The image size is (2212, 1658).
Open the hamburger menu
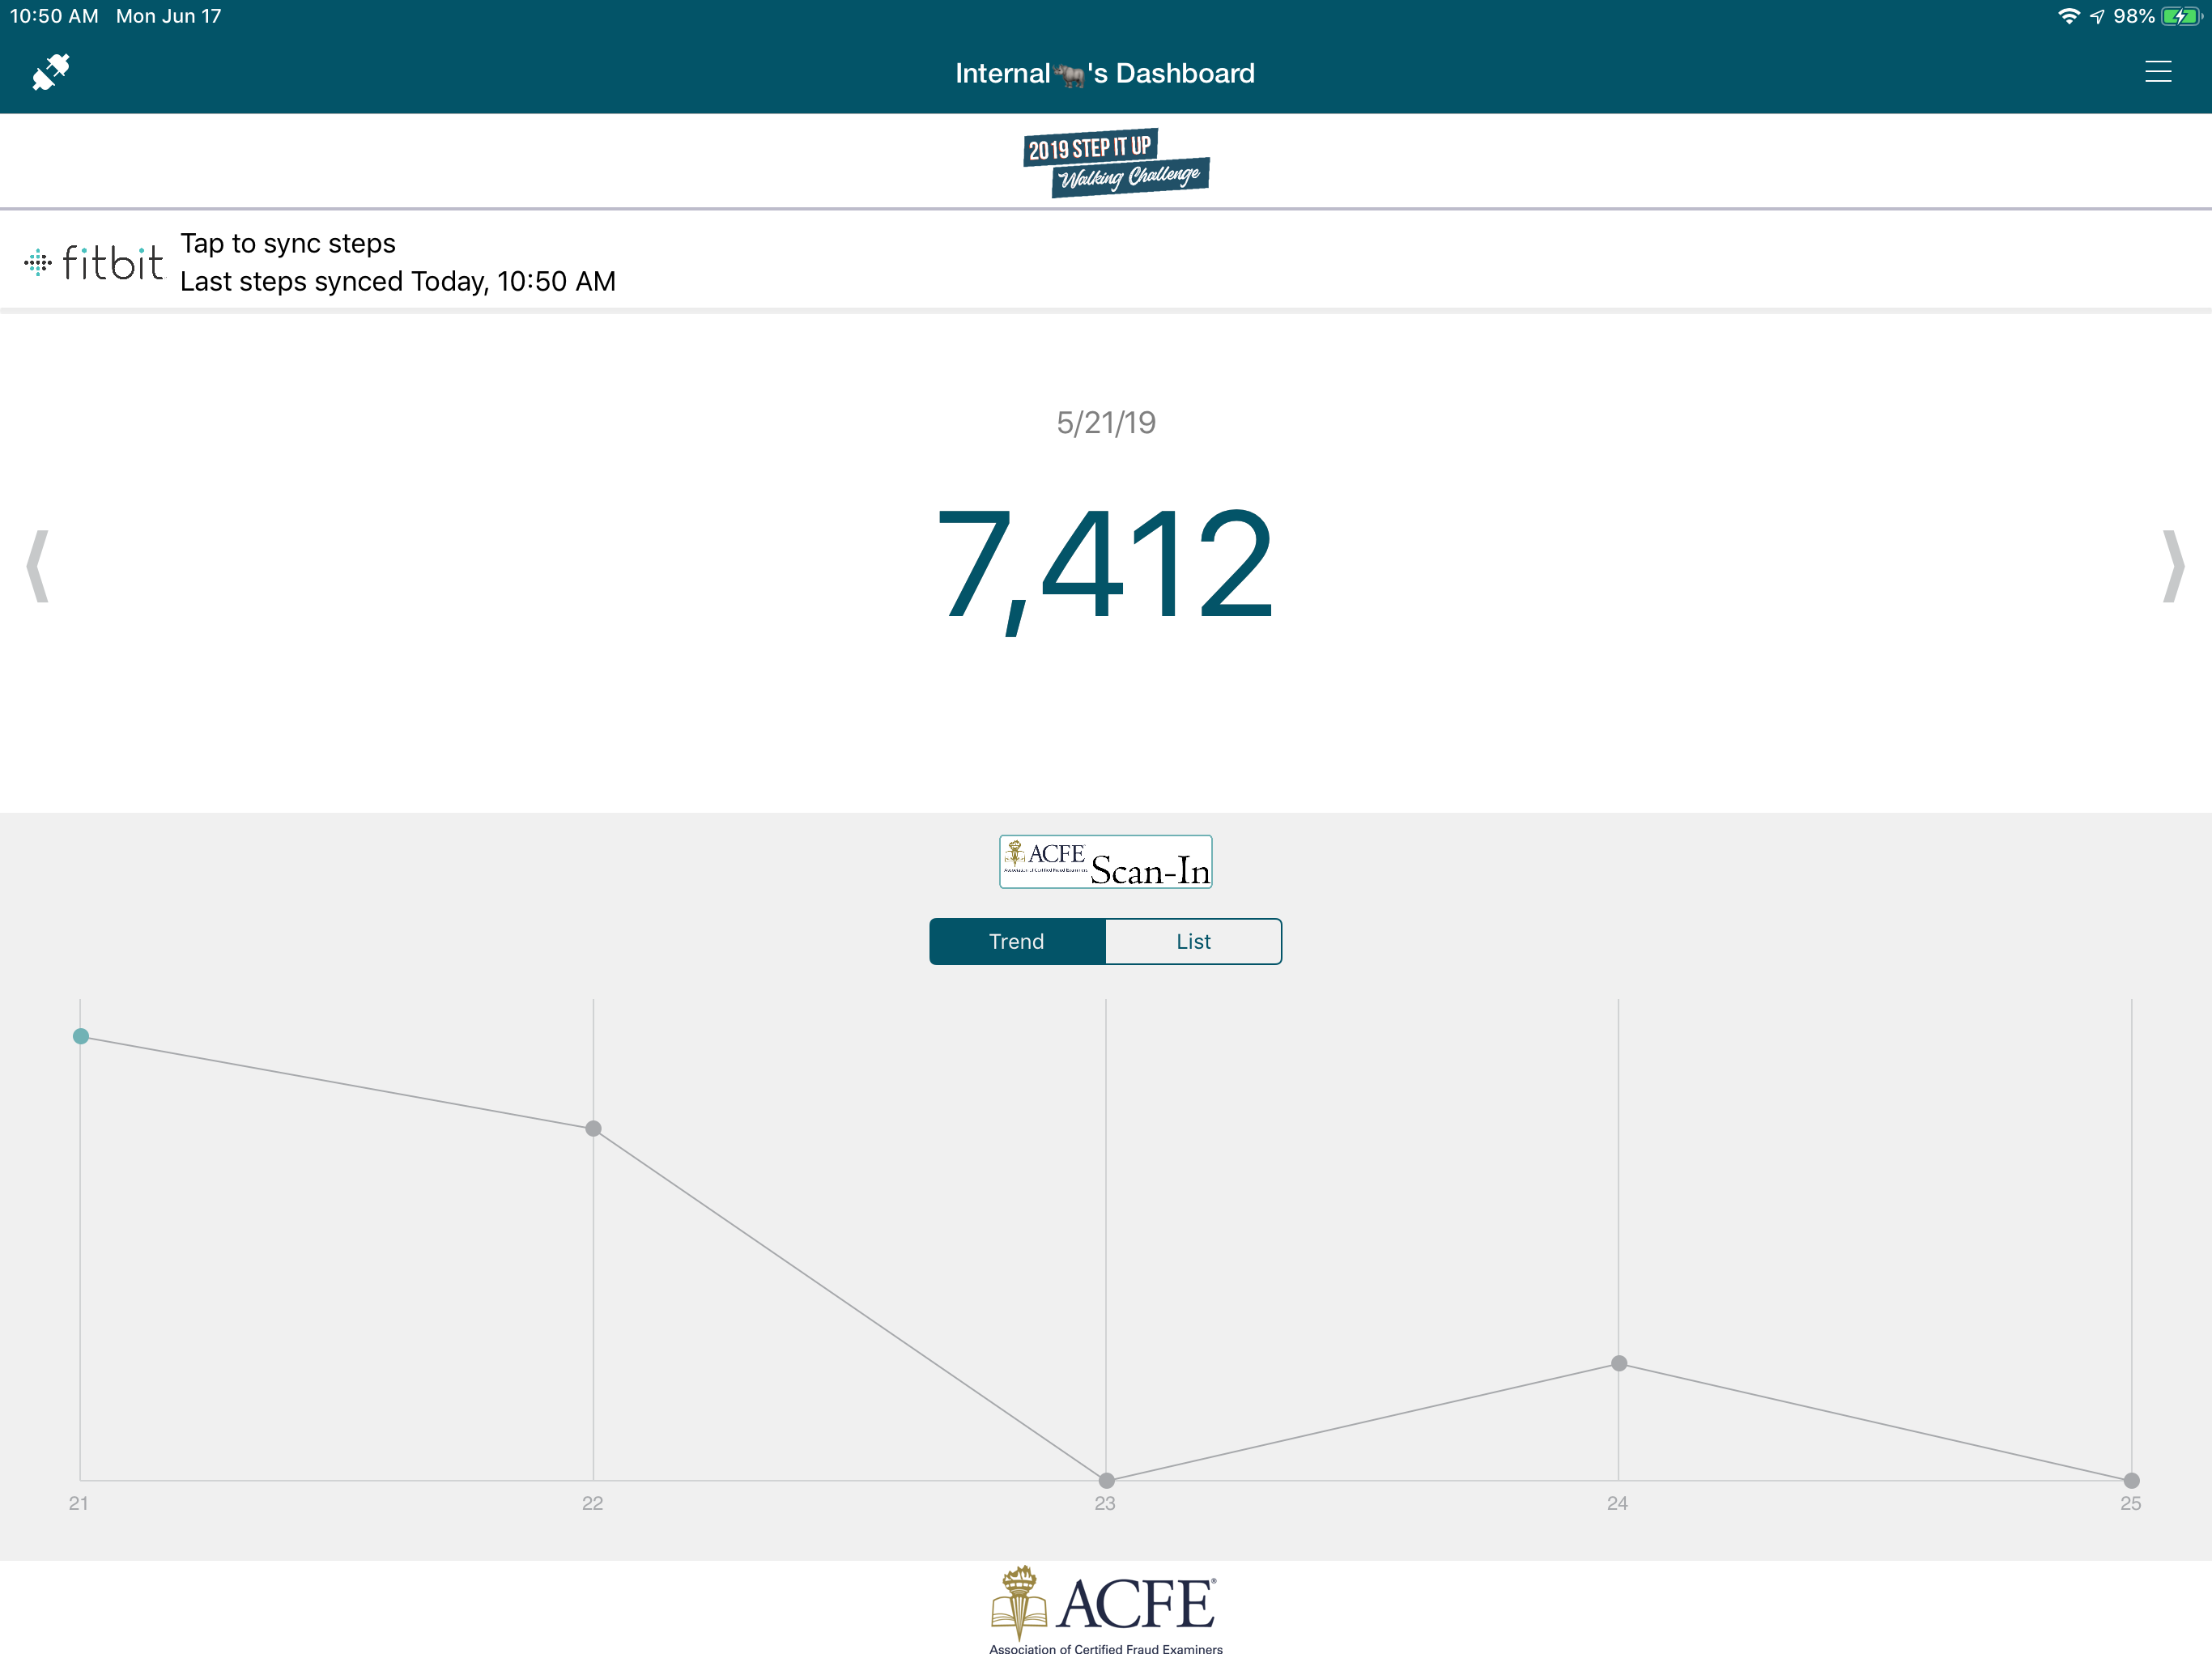2157,72
